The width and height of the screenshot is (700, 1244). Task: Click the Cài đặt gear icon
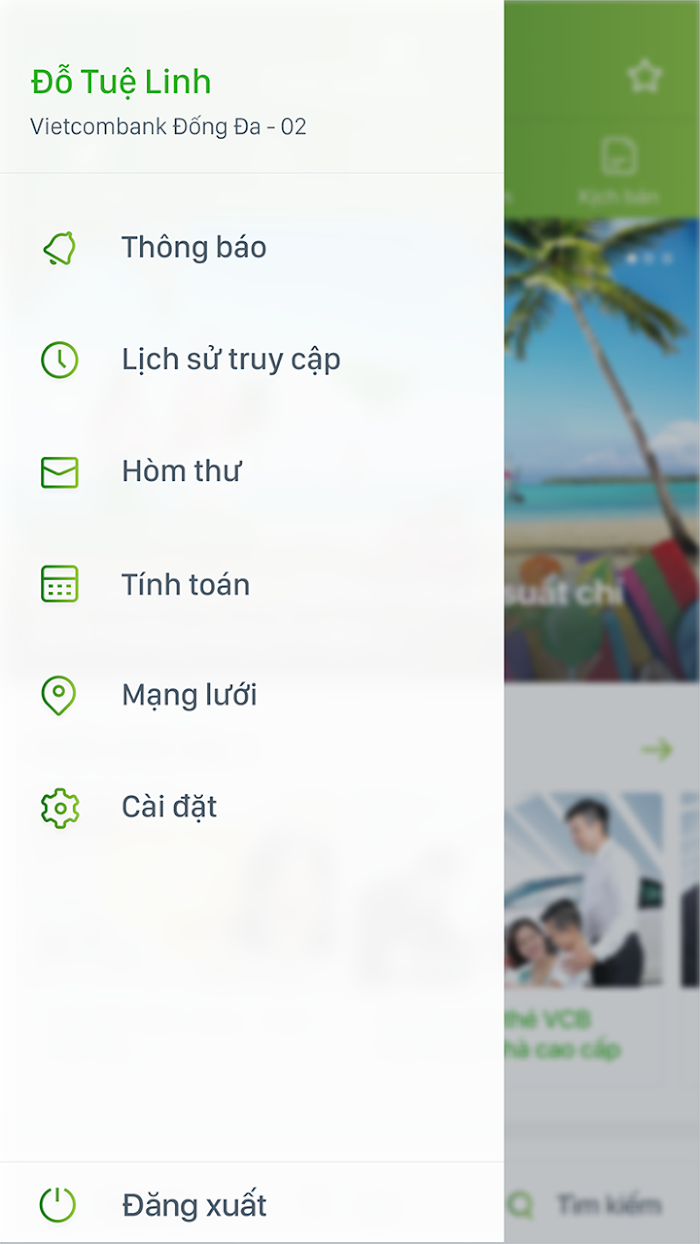tap(59, 808)
